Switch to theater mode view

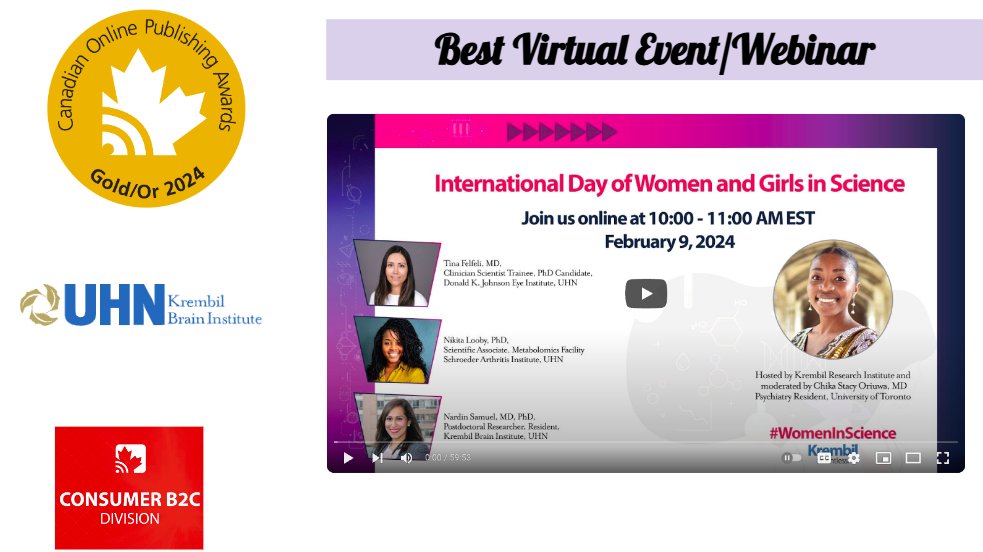pos(913,458)
